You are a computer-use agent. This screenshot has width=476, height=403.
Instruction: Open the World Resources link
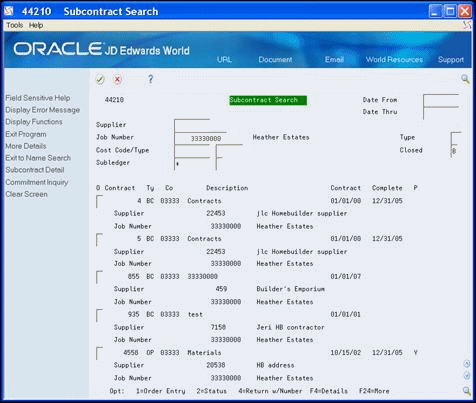click(394, 60)
